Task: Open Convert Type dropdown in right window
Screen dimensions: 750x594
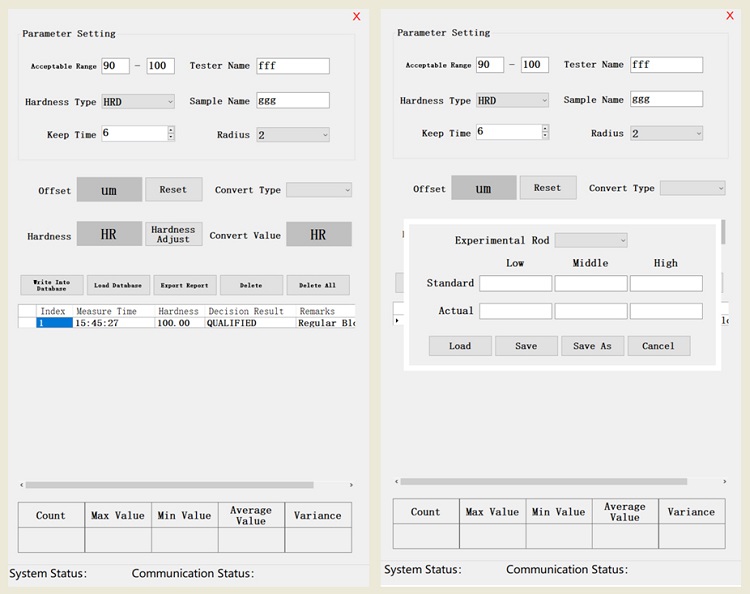Action: pos(693,188)
